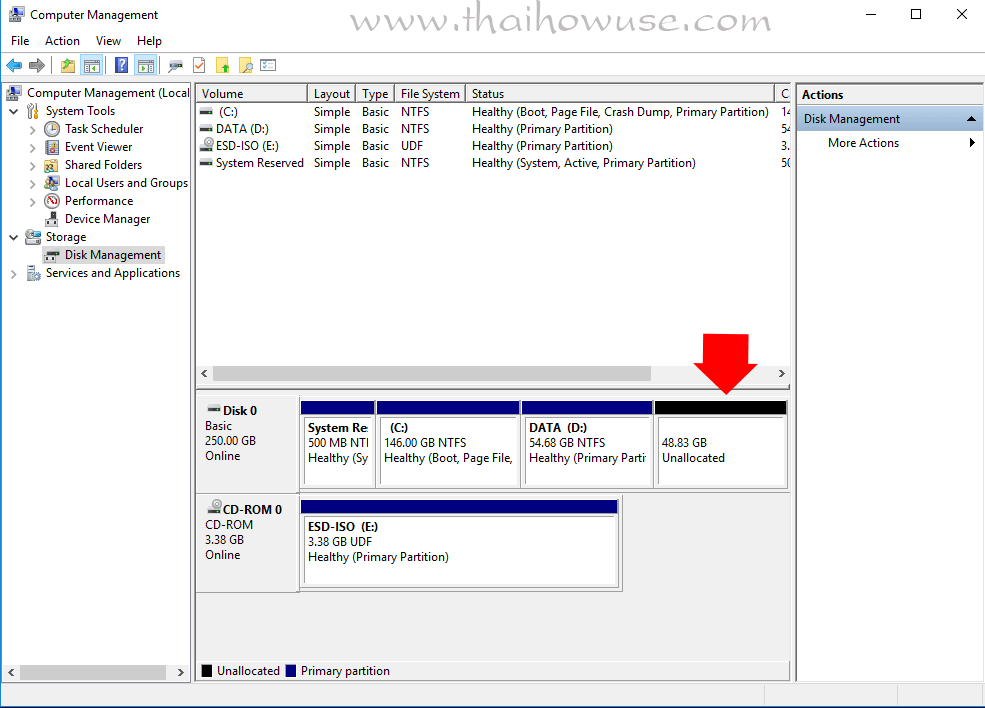The width and height of the screenshot is (985, 708).
Task: Sort by the File System column header
Action: (x=430, y=94)
